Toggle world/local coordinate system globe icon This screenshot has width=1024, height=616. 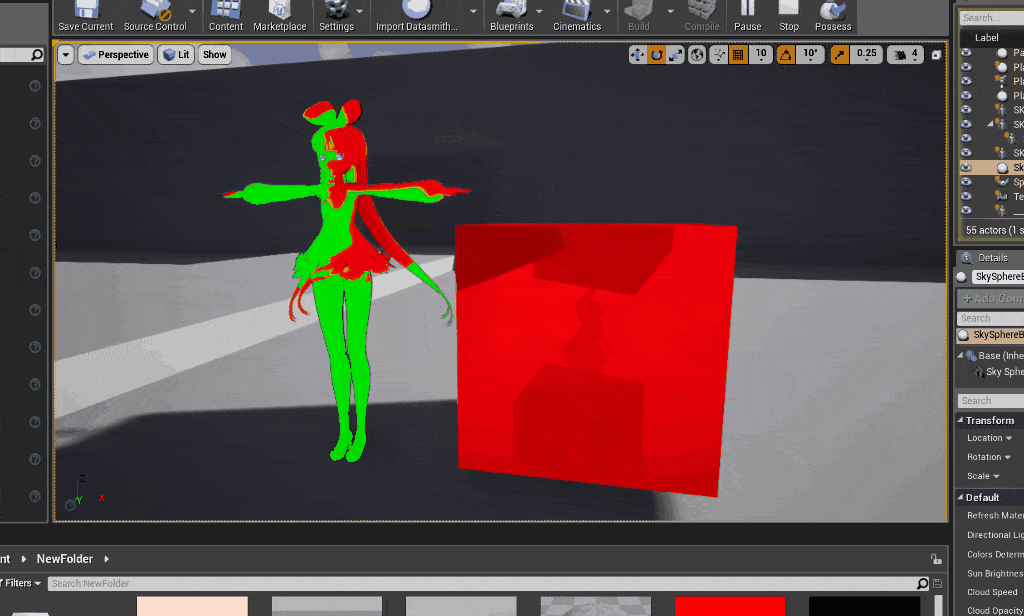tap(697, 55)
